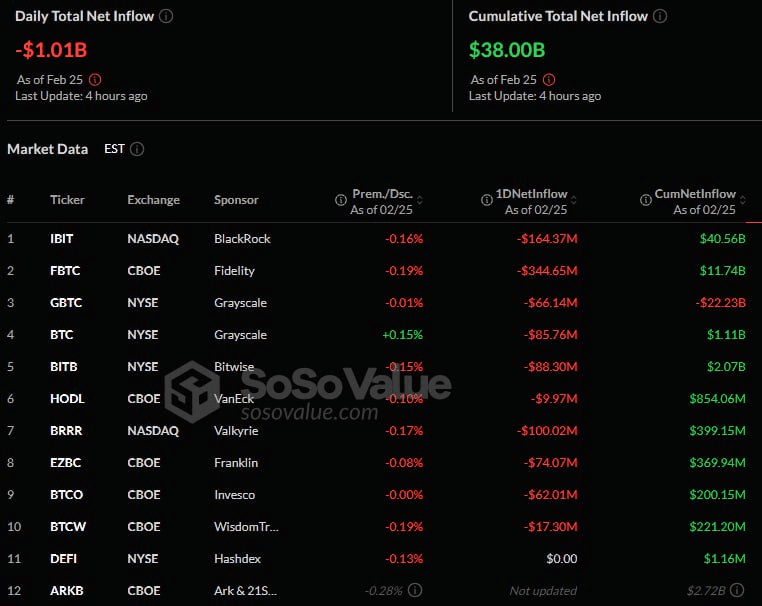
Task: Click the $38.00B cumulative inflow value
Action: (507, 50)
